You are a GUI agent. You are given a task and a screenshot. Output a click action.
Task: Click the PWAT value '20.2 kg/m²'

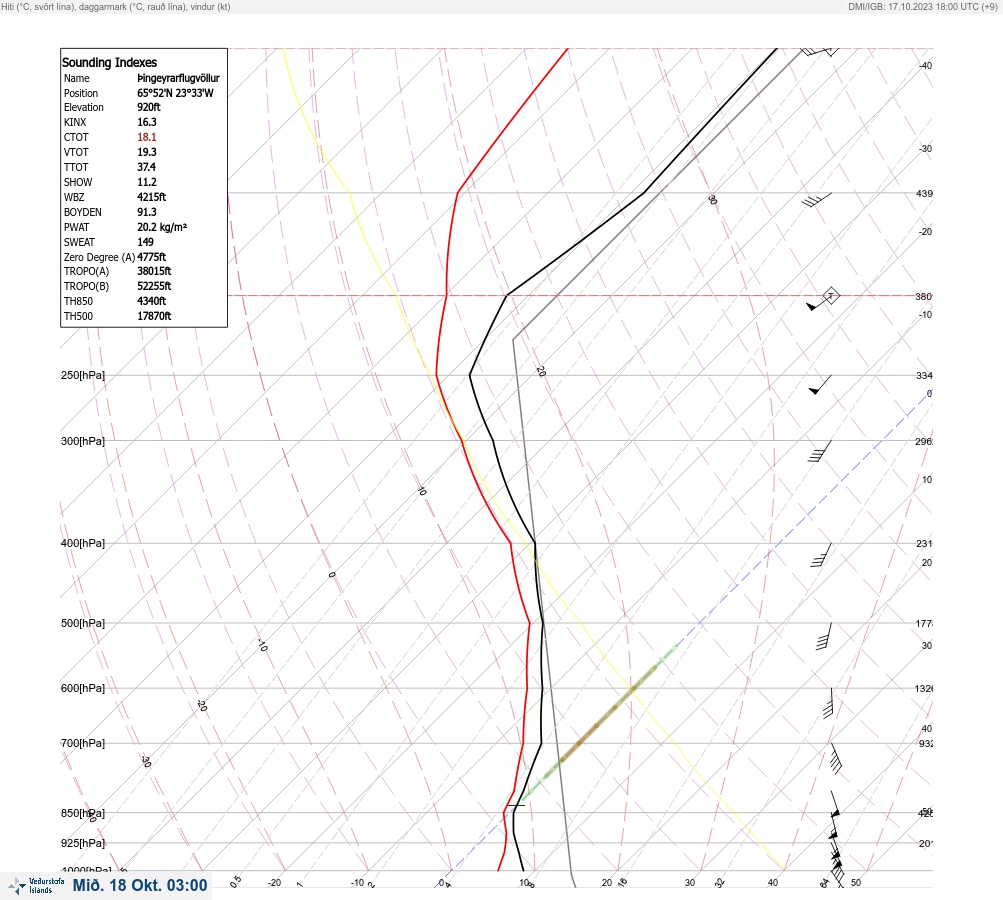[x=162, y=227]
